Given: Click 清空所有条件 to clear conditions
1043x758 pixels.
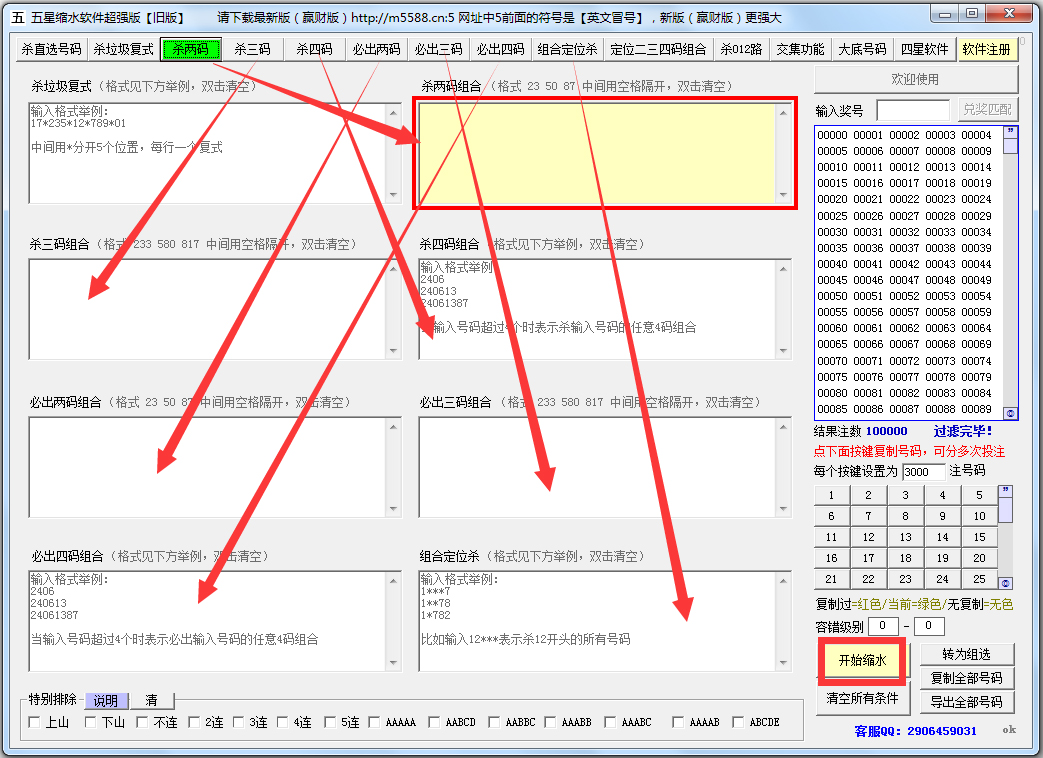Looking at the screenshot, I should click(x=862, y=697).
